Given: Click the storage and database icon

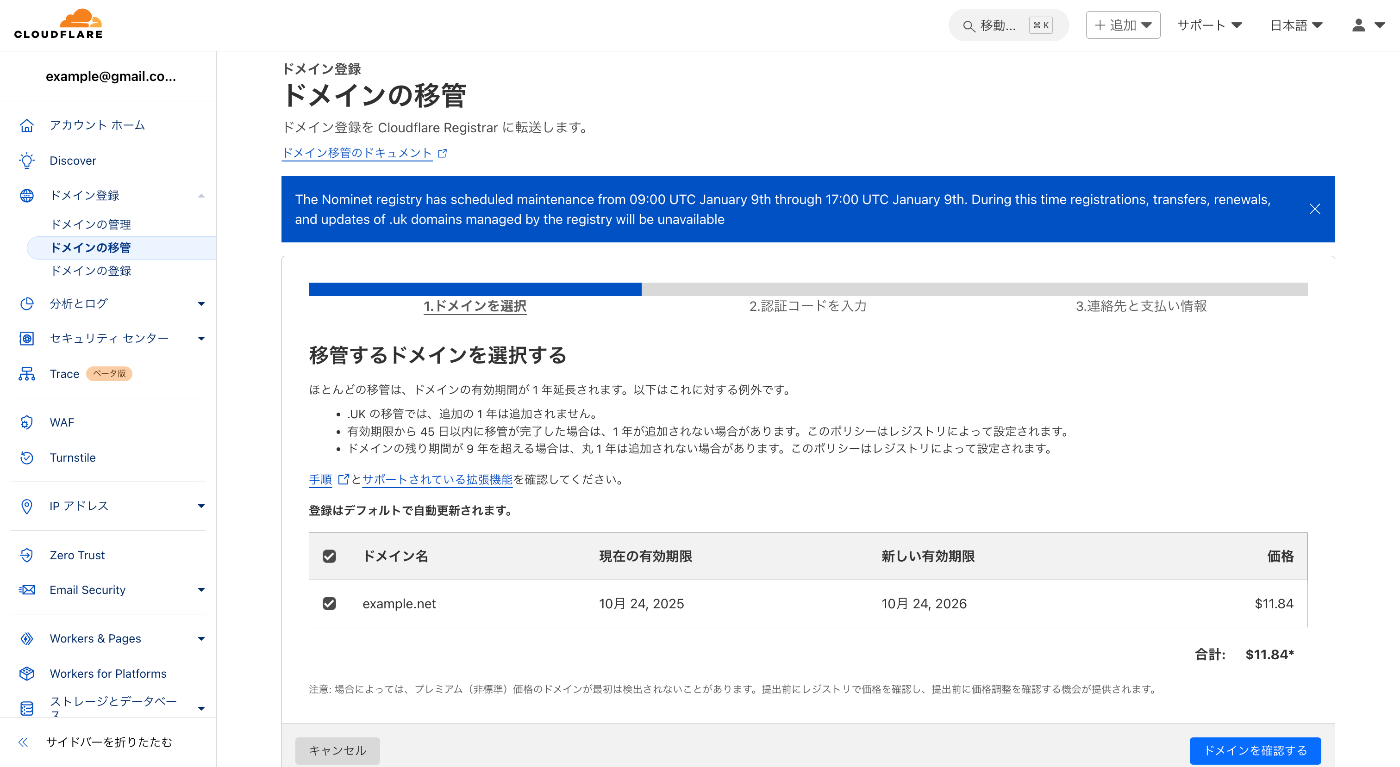Looking at the screenshot, I should pos(27,708).
